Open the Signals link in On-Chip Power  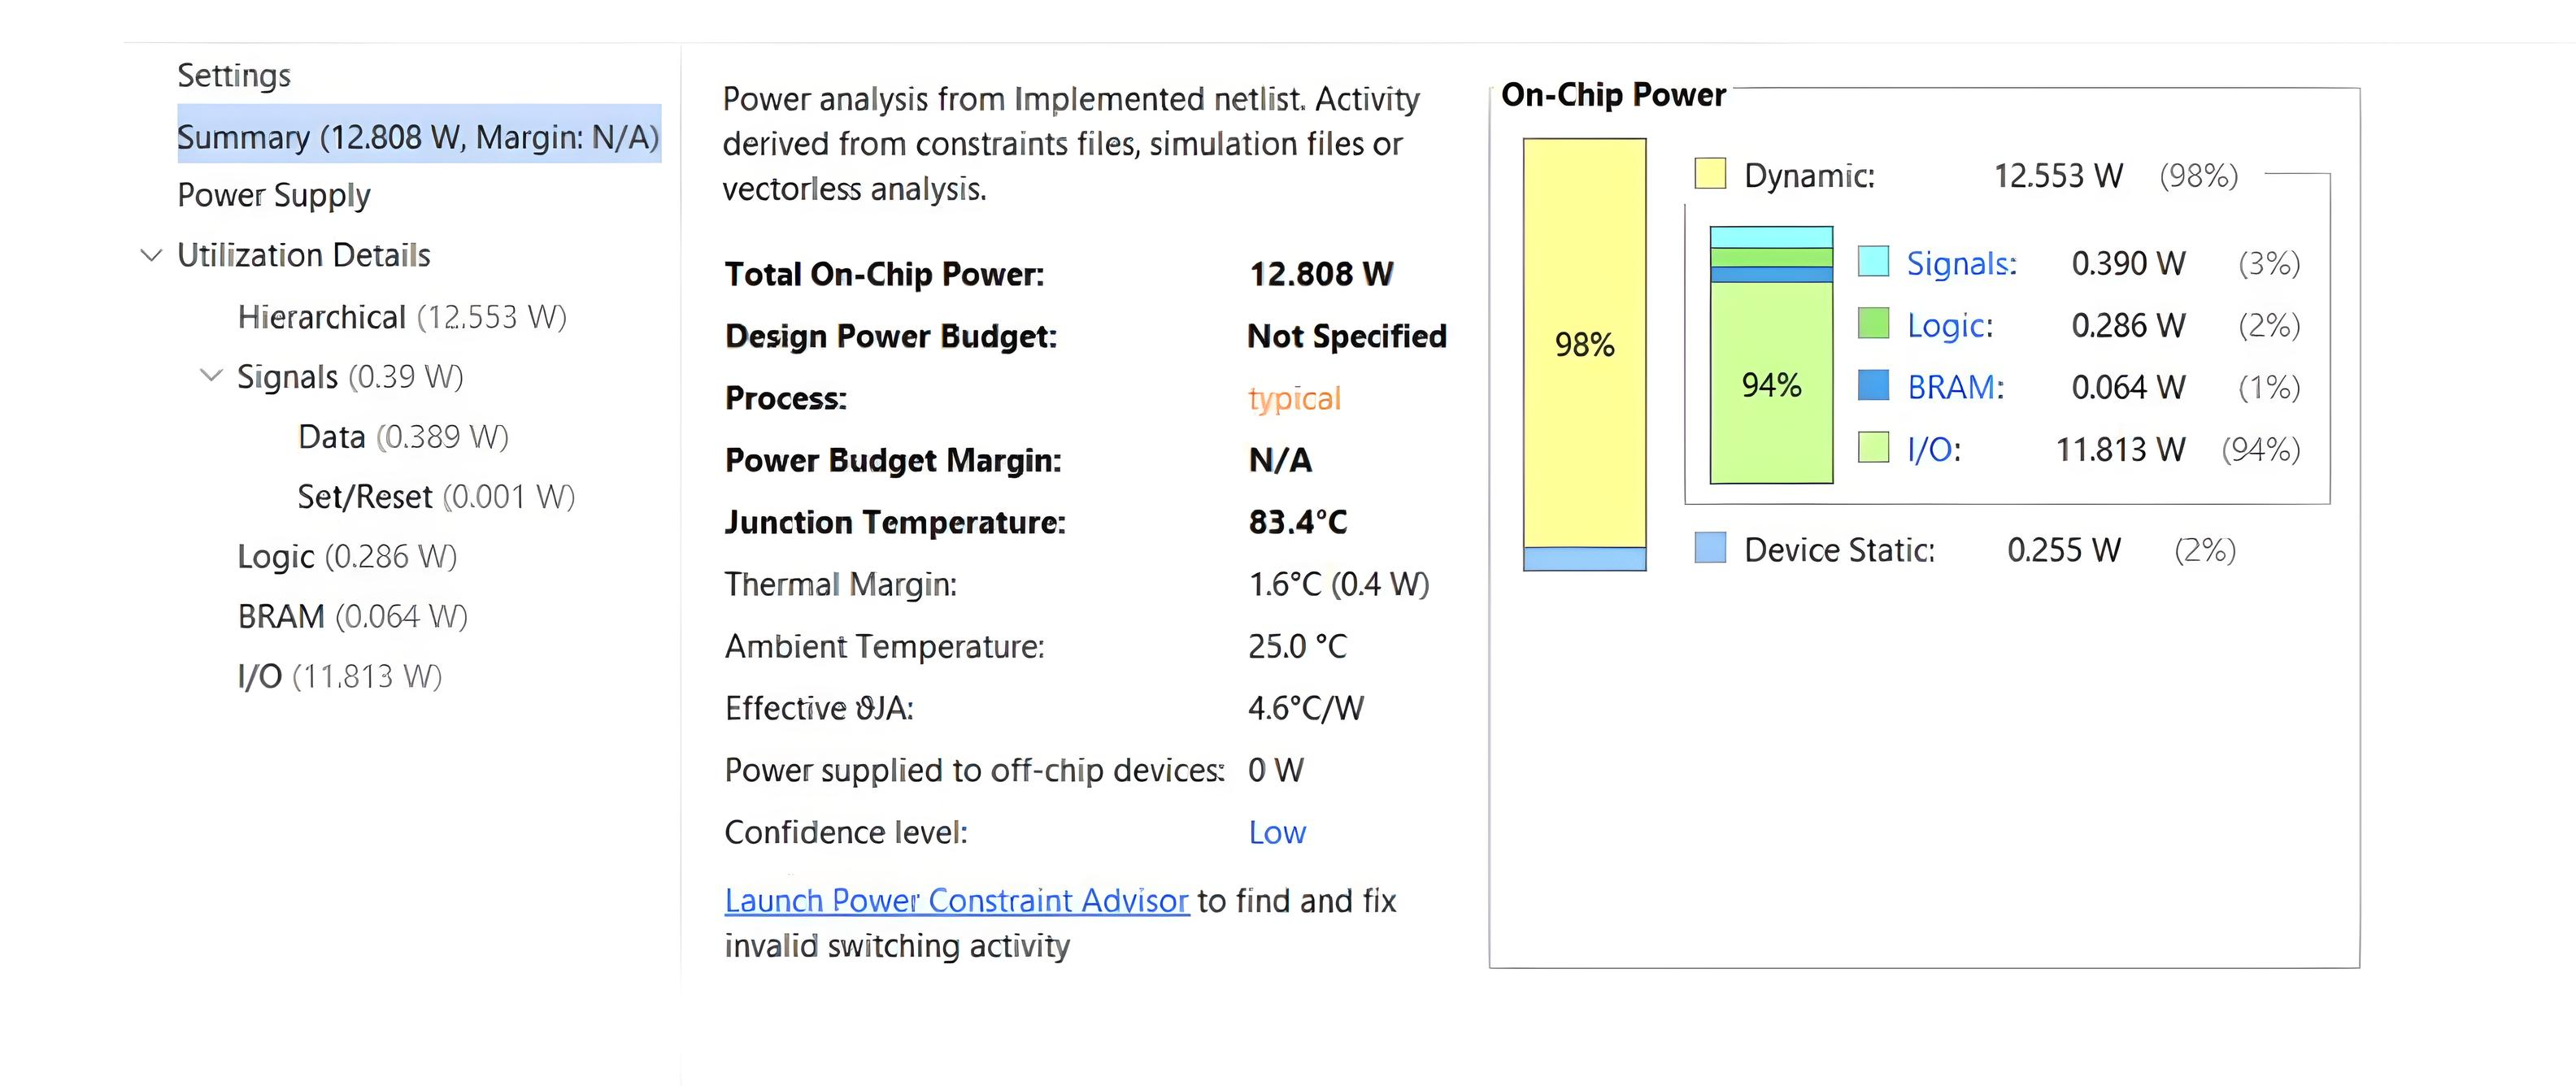(1961, 263)
